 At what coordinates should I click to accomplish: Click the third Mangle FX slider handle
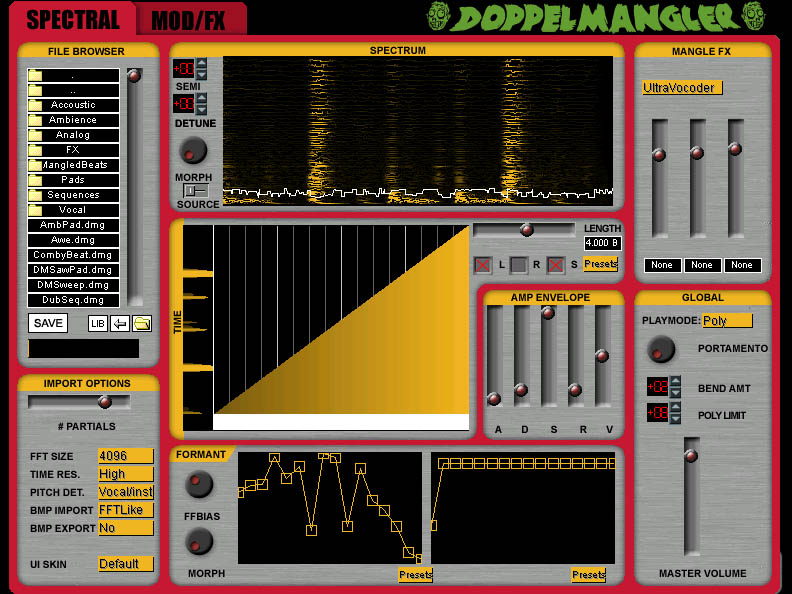pos(735,148)
